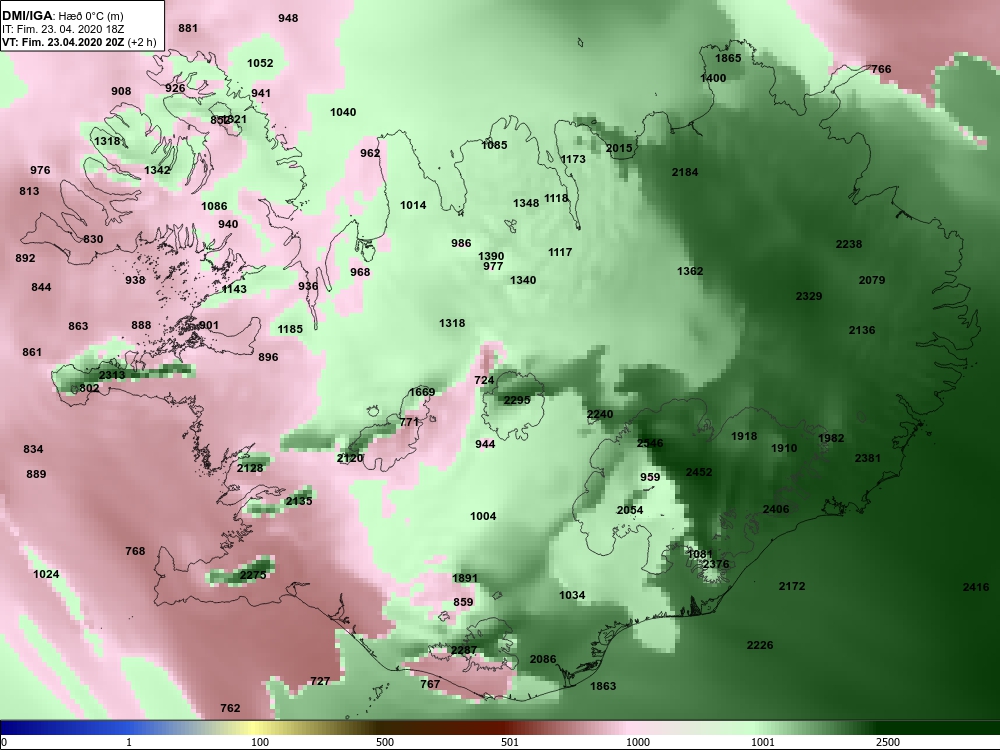Click on the value 2295 over the glacier
The height and width of the screenshot is (750, 1000).
pos(517,401)
